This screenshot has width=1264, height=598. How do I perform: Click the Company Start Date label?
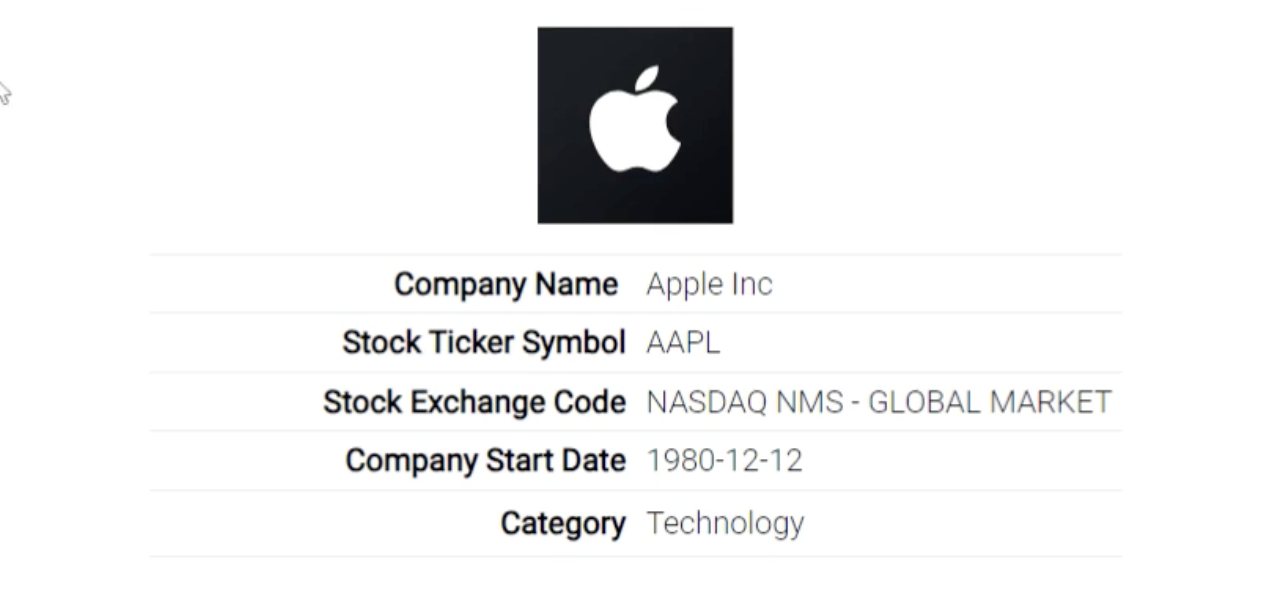click(485, 461)
